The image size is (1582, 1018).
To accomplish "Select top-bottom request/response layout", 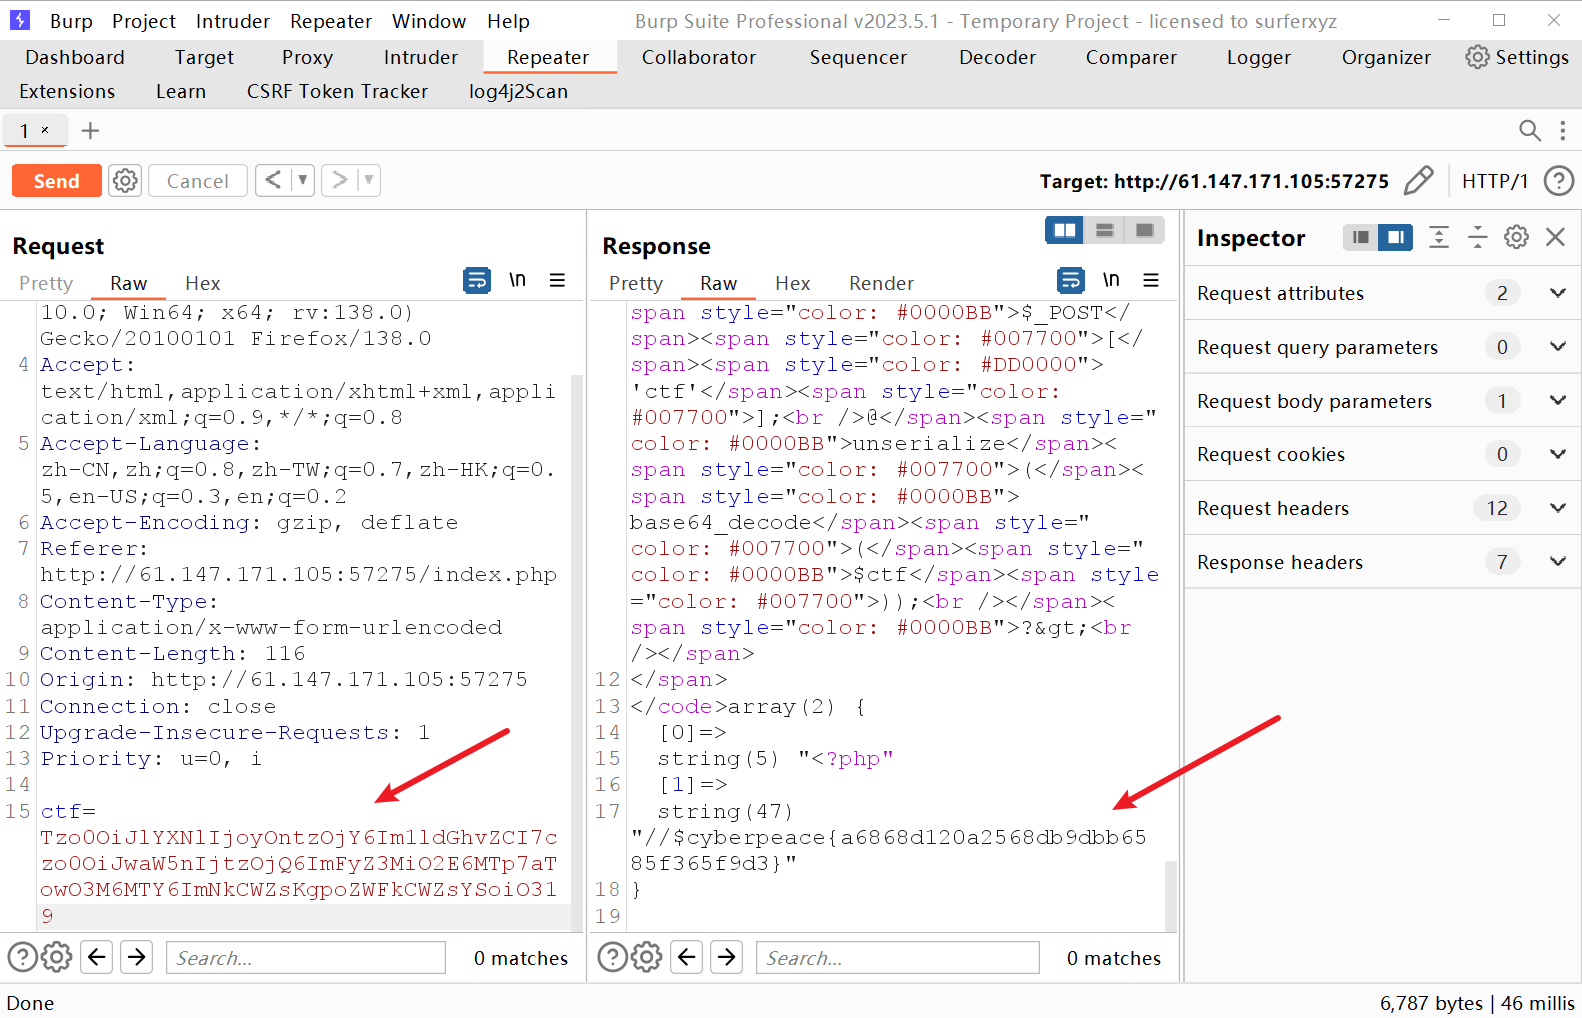I will click(x=1104, y=230).
